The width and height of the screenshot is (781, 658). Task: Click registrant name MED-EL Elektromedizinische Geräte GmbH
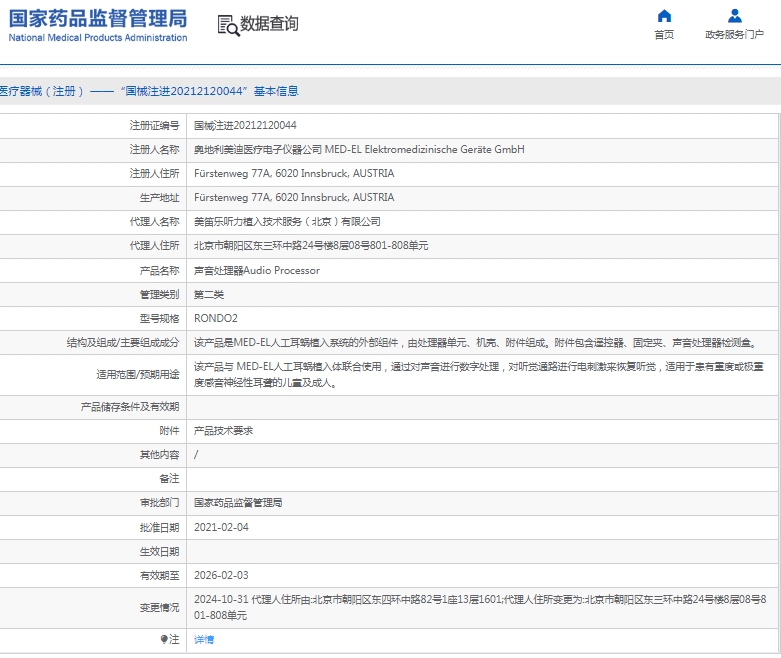[x=424, y=149]
